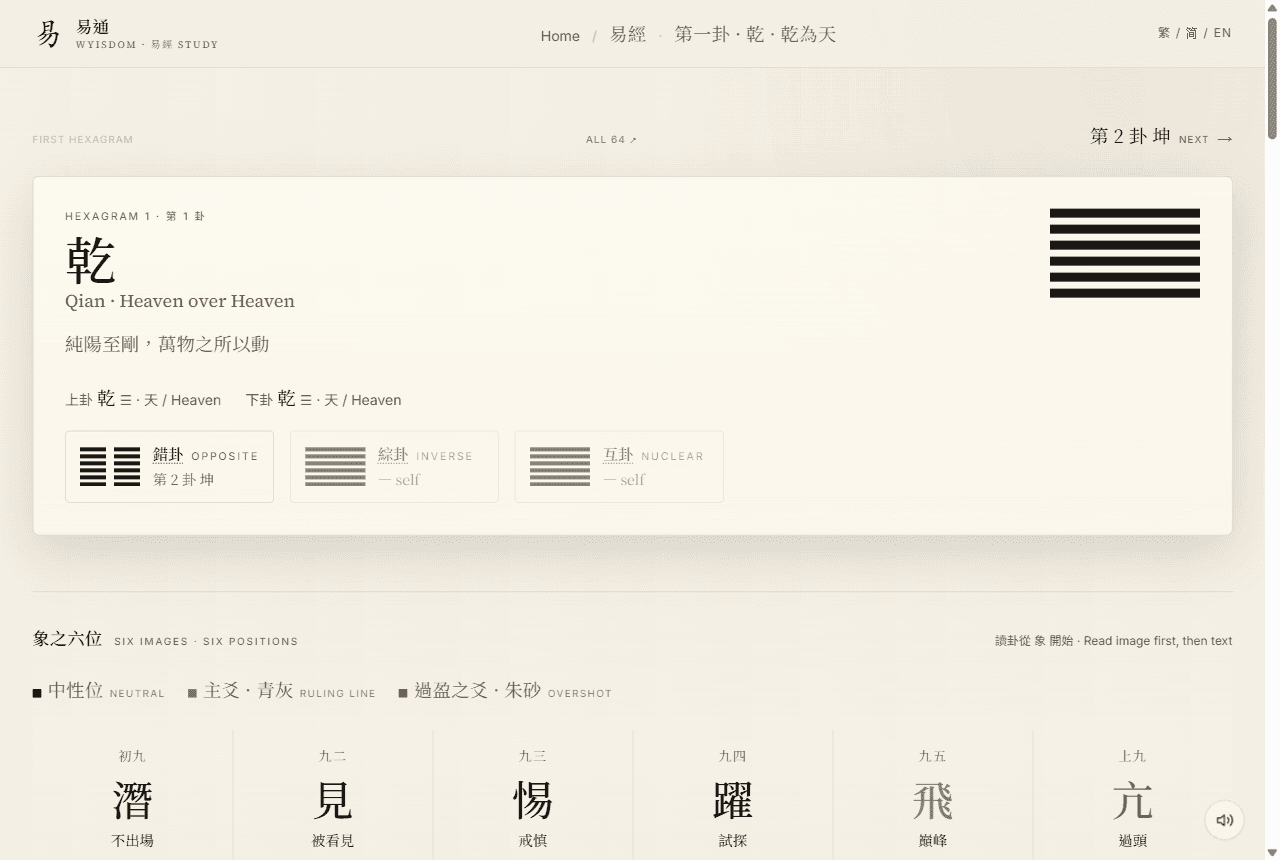
Task: Click the 中性位 NEUTRAL legend label
Action: click(x=106, y=691)
